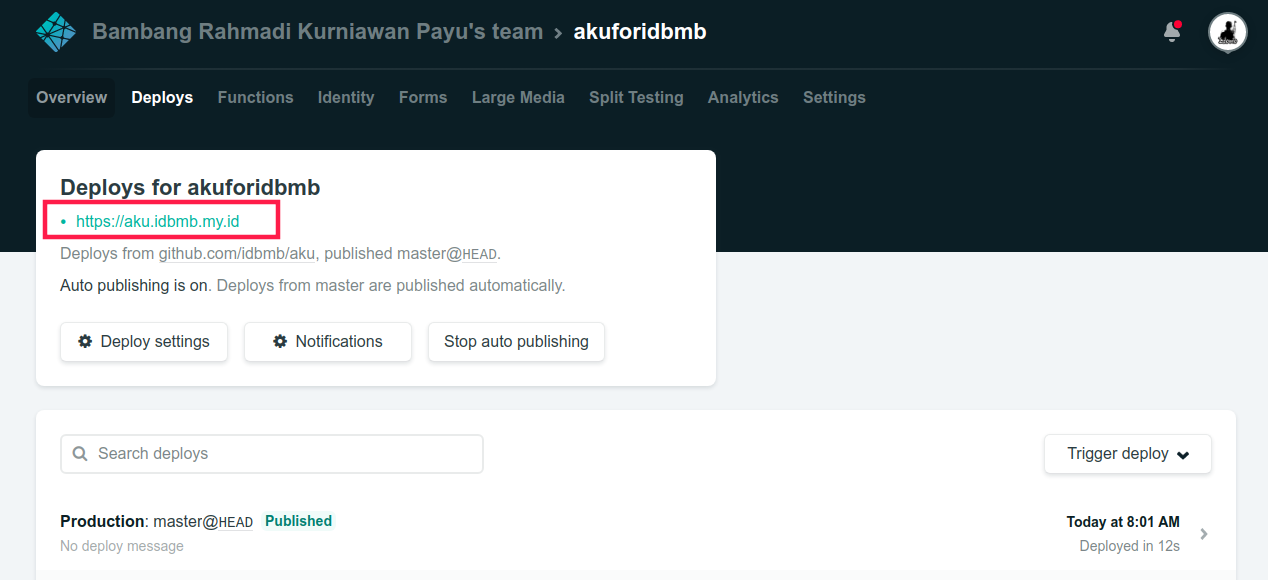Click the search magnifier icon in deploys search
The height and width of the screenshot is (580, 1268).
click(80, 454)
